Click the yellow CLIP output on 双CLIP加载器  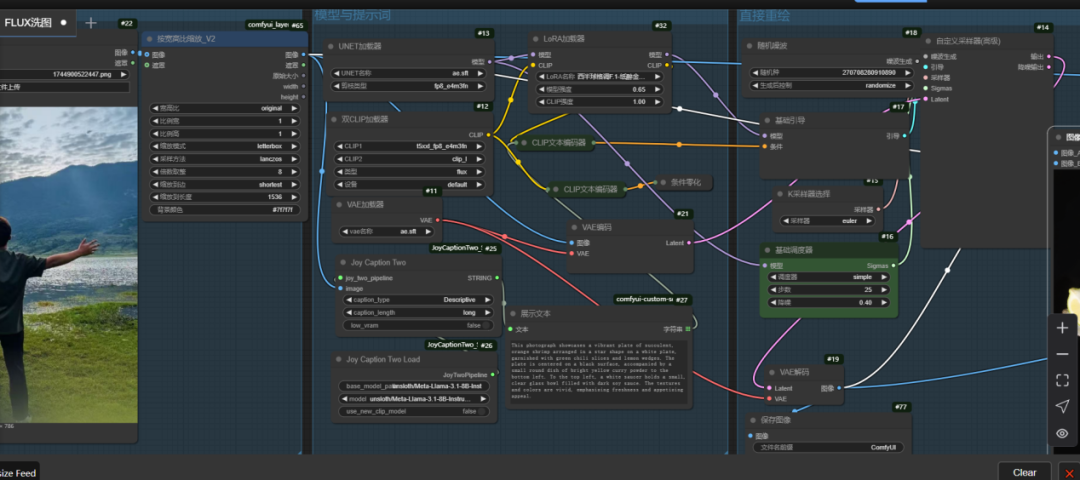489,135
